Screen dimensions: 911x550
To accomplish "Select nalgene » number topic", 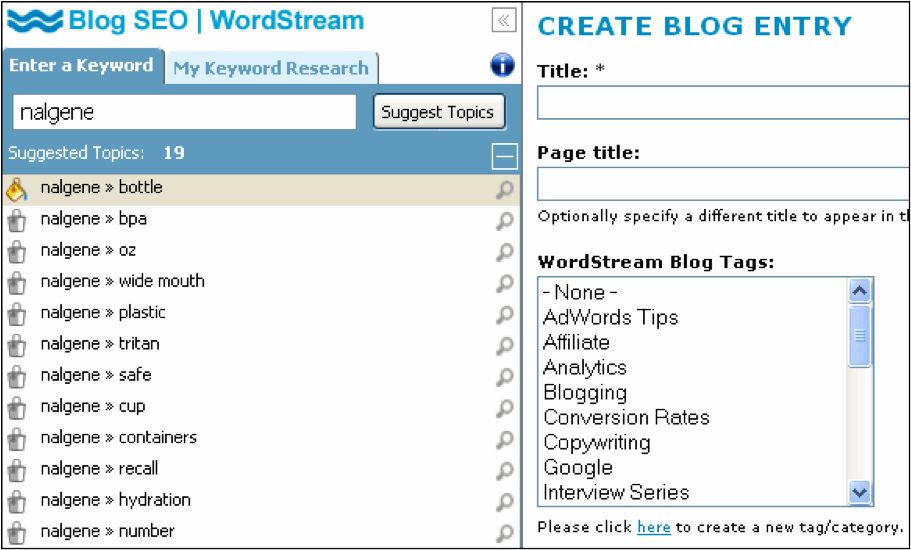I will pyautogui.click(x=107, y=531).
